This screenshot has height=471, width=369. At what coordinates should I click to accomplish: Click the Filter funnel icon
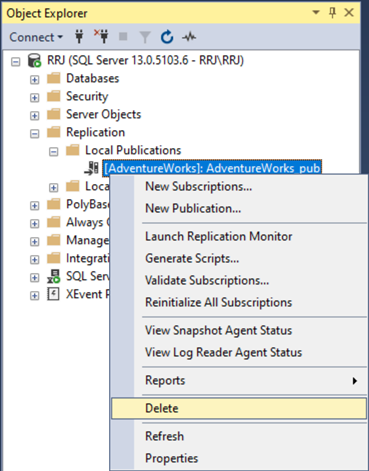tap(145, 37)
